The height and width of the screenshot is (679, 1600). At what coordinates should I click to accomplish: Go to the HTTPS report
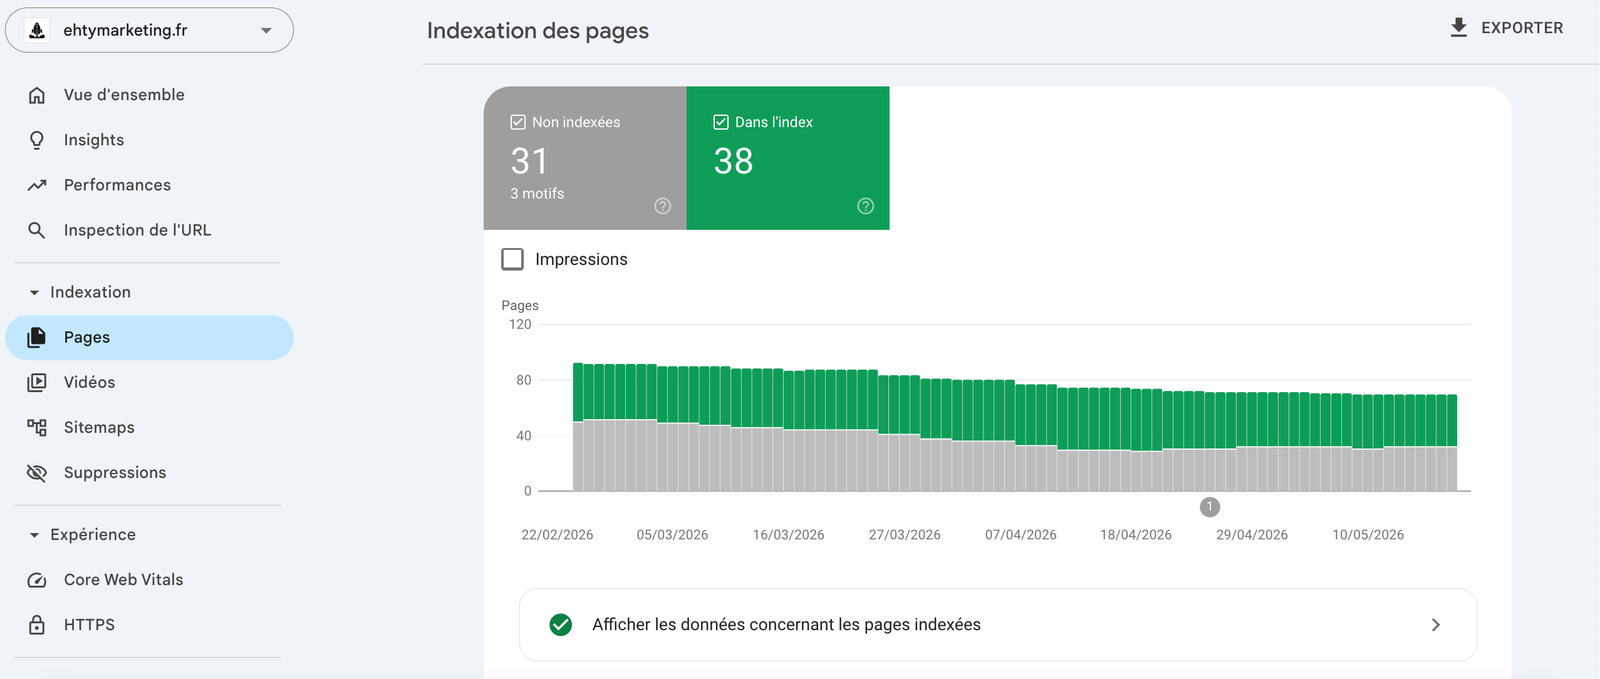pyautogui.click(x=149, y=625)
